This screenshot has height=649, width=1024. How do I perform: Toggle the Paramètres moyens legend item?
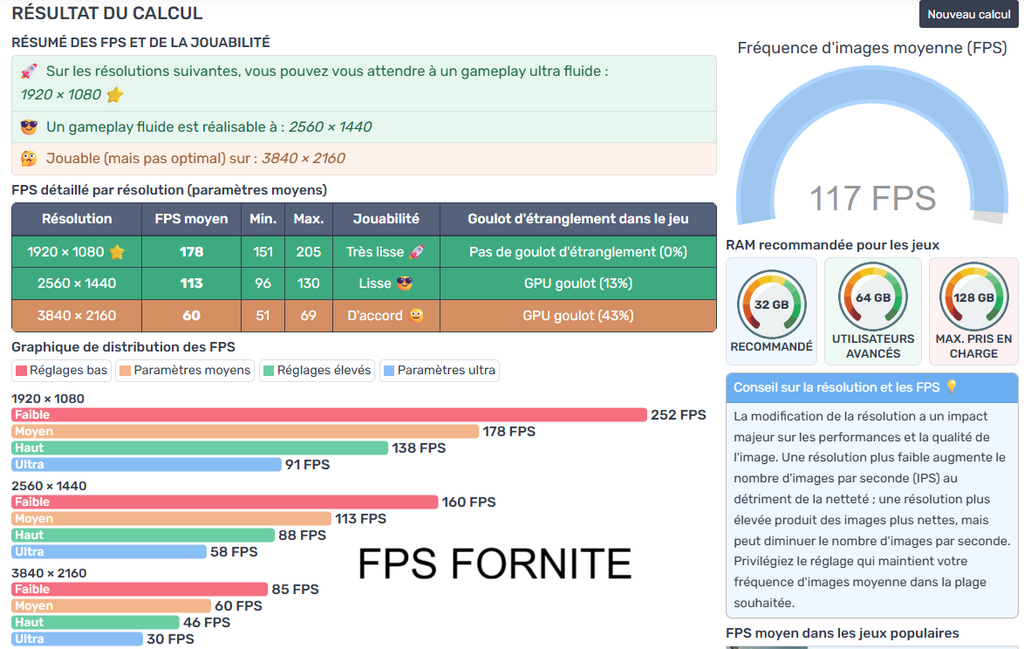coord(184,370)
